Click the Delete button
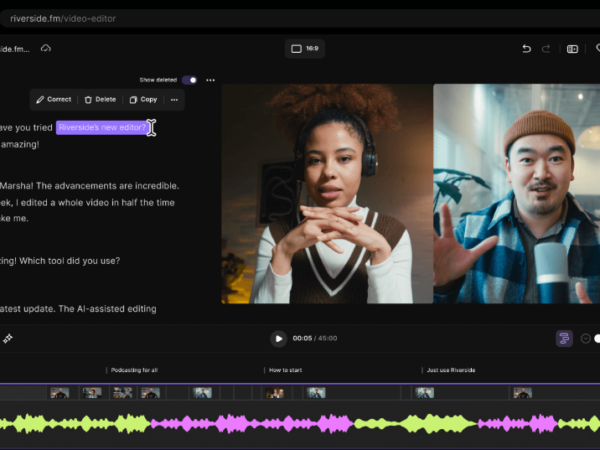 point(100,99)
